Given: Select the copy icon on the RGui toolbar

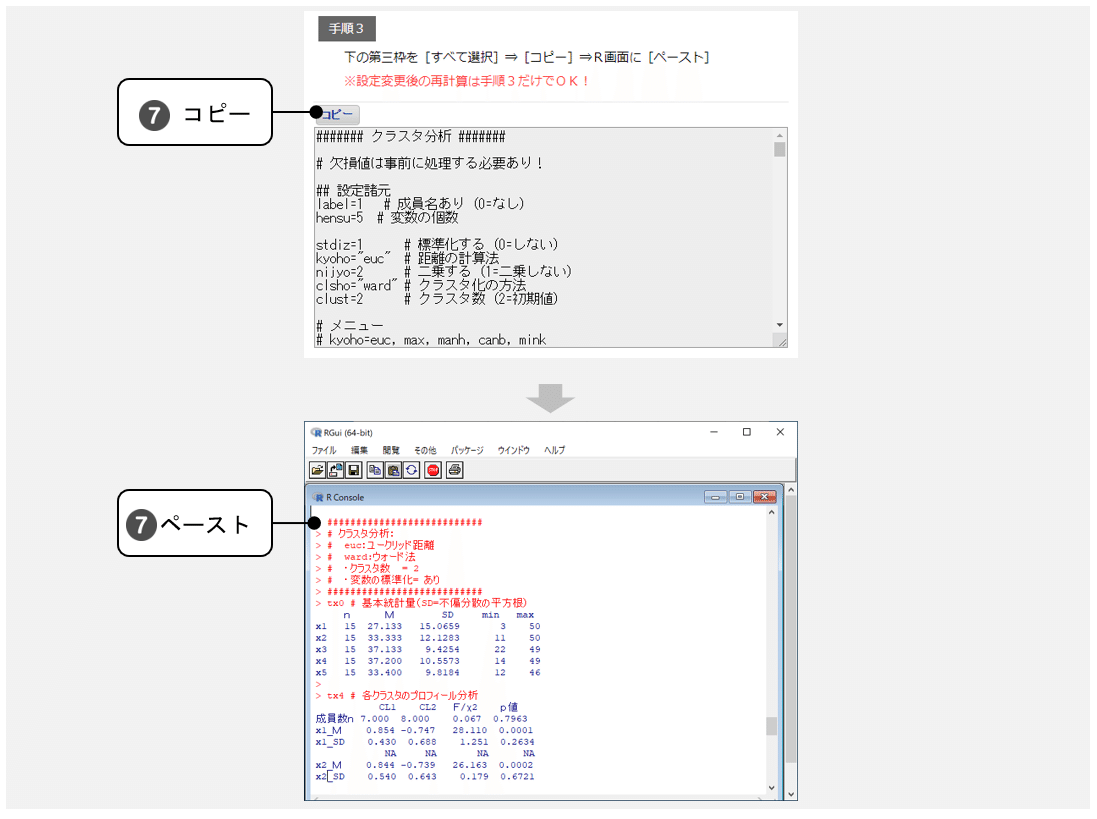Looking at the screenshot, I should [x=374, y=470].
